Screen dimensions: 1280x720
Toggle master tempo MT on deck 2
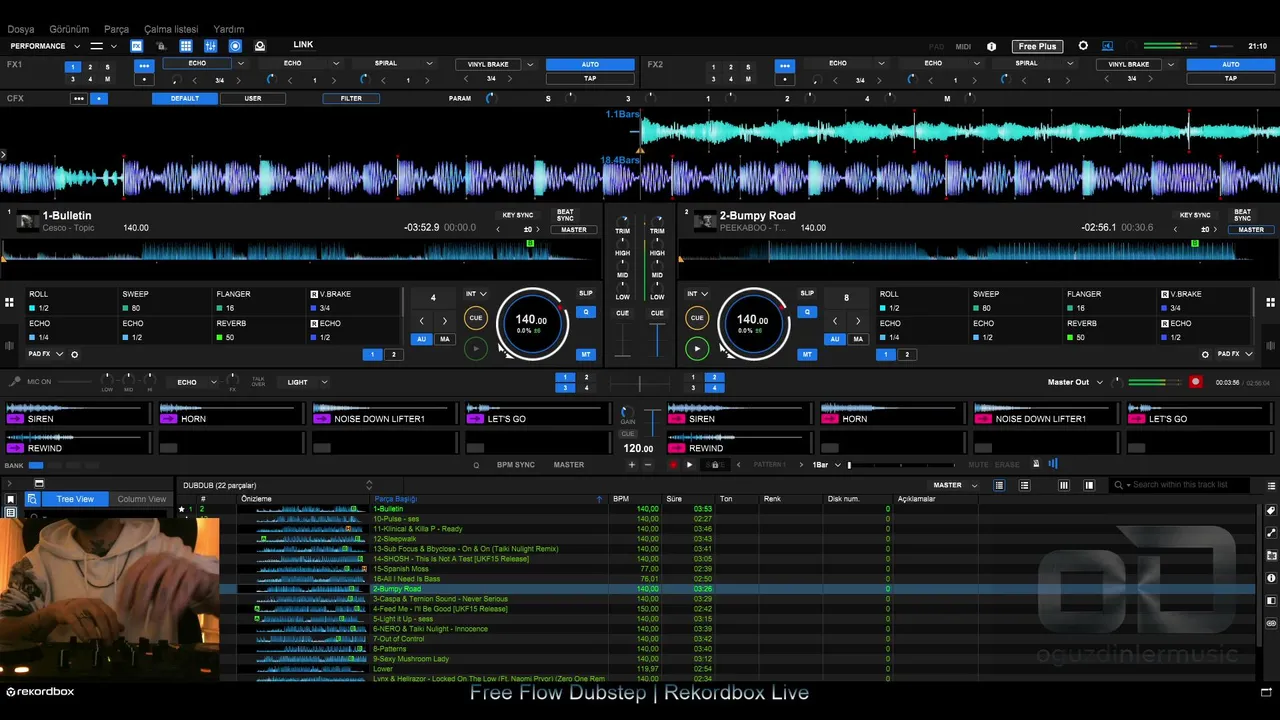[807, 354]
